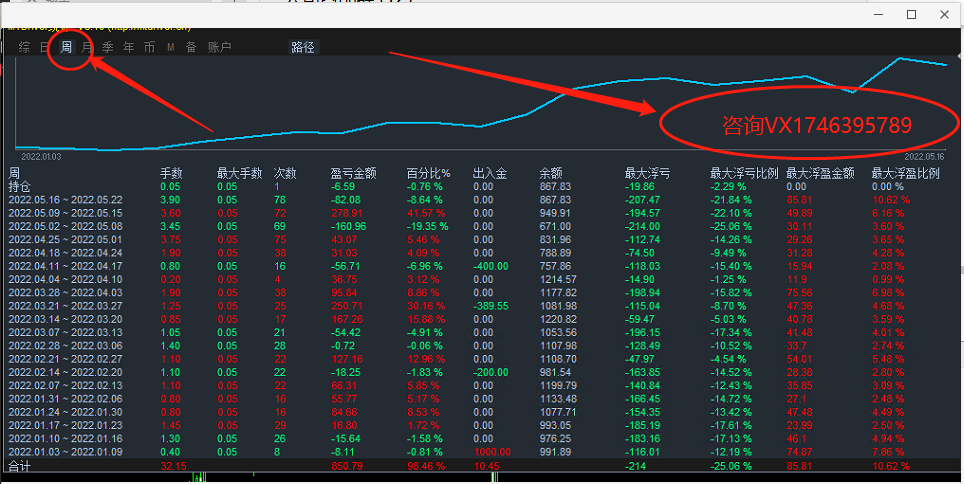Switch to the 综 summary tab
The image size is (964, 484).
pyautogui.click(x=24, y=47)
